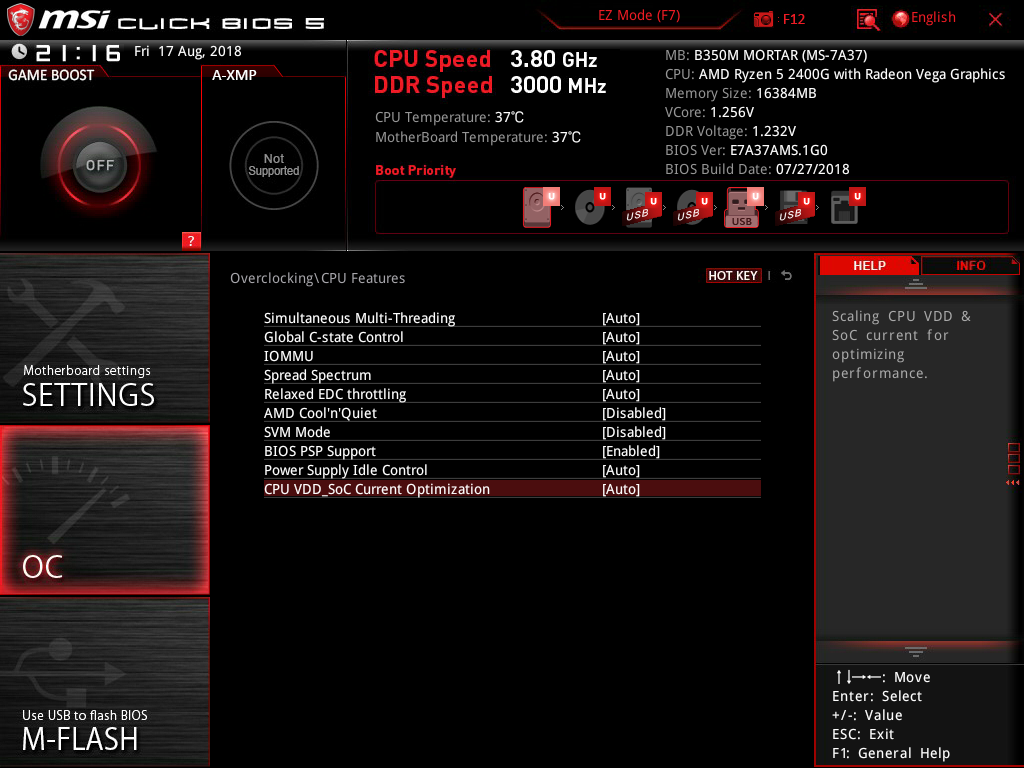Click the BIOS Ver E7A37AMS.1G0 text
1024x768 pixels.
click(x=746, y=150)
